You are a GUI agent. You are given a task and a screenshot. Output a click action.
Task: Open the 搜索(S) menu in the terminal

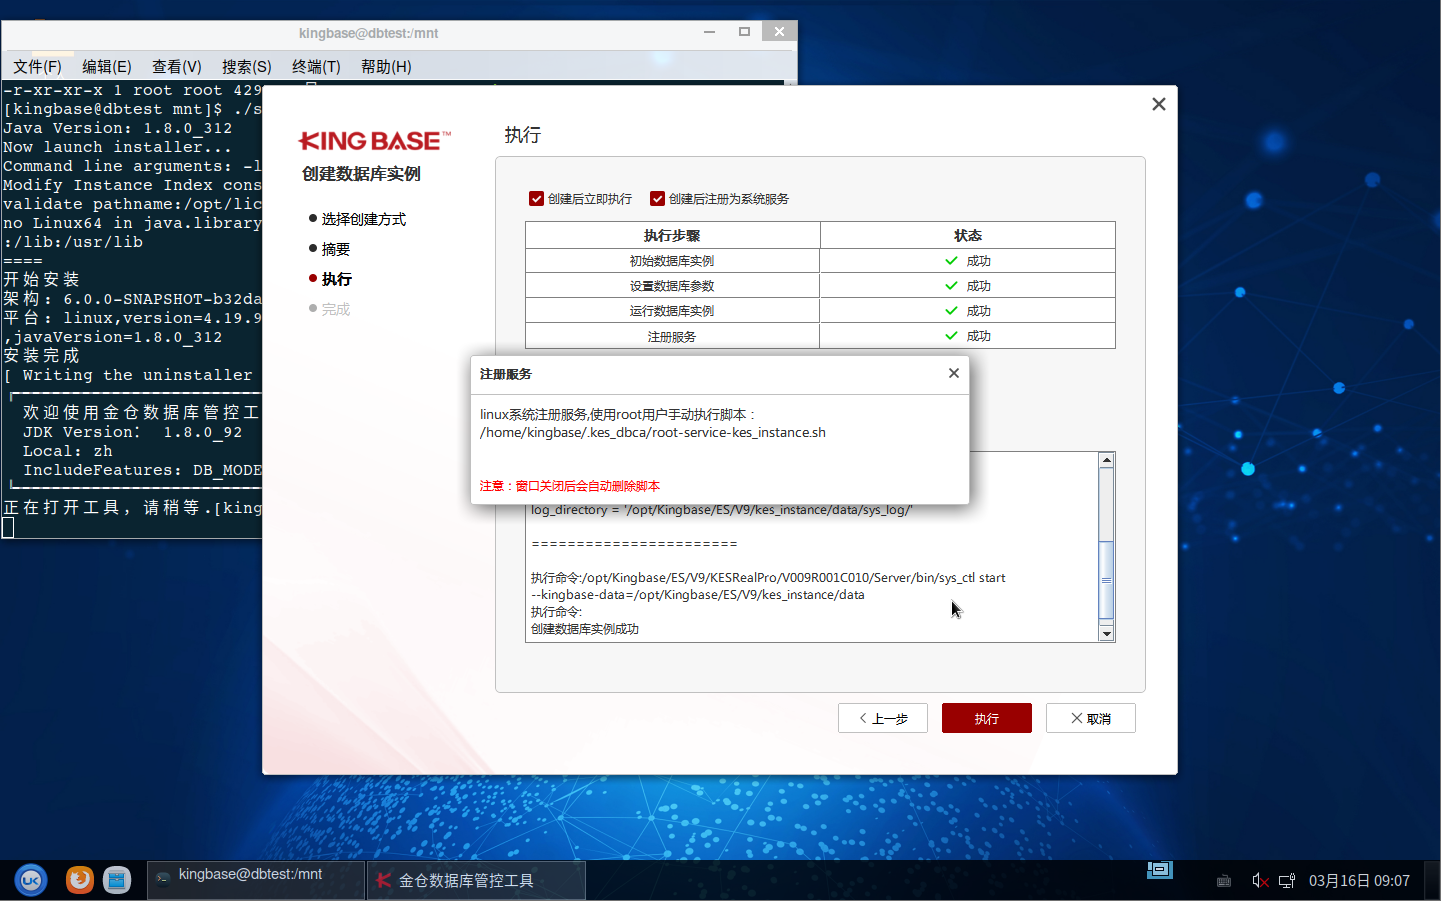click(247, 66)
